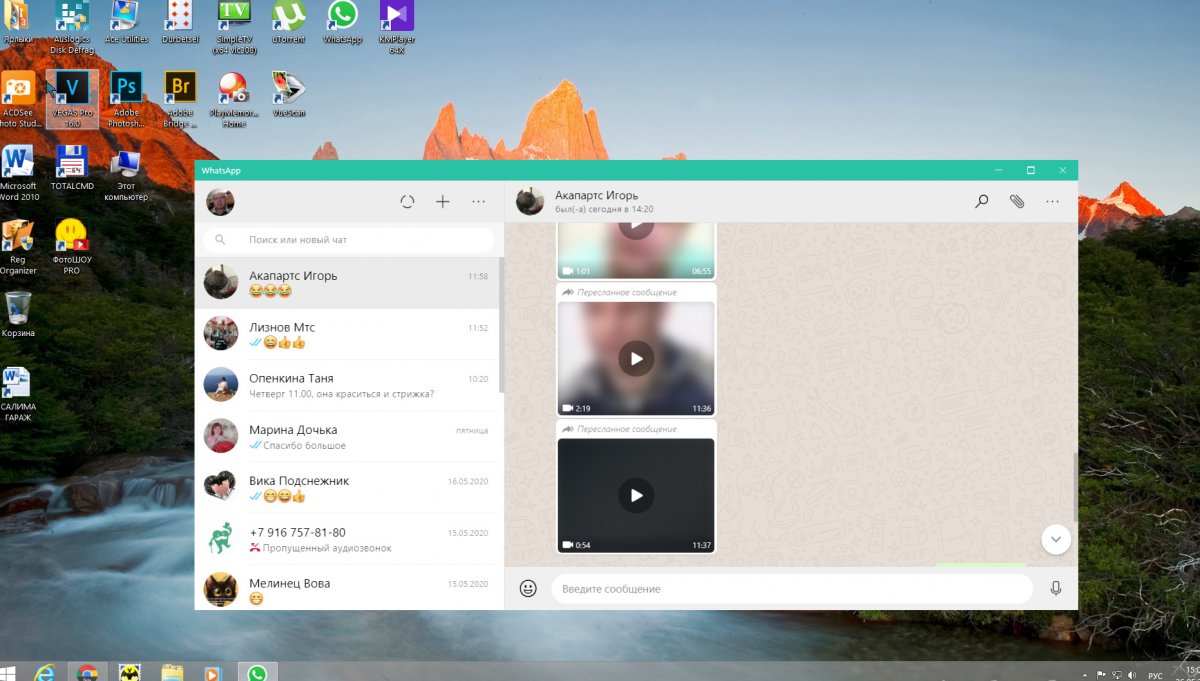Open your profile avatar in WhatsApp
1200x681 pixels.
click(220, 202)
